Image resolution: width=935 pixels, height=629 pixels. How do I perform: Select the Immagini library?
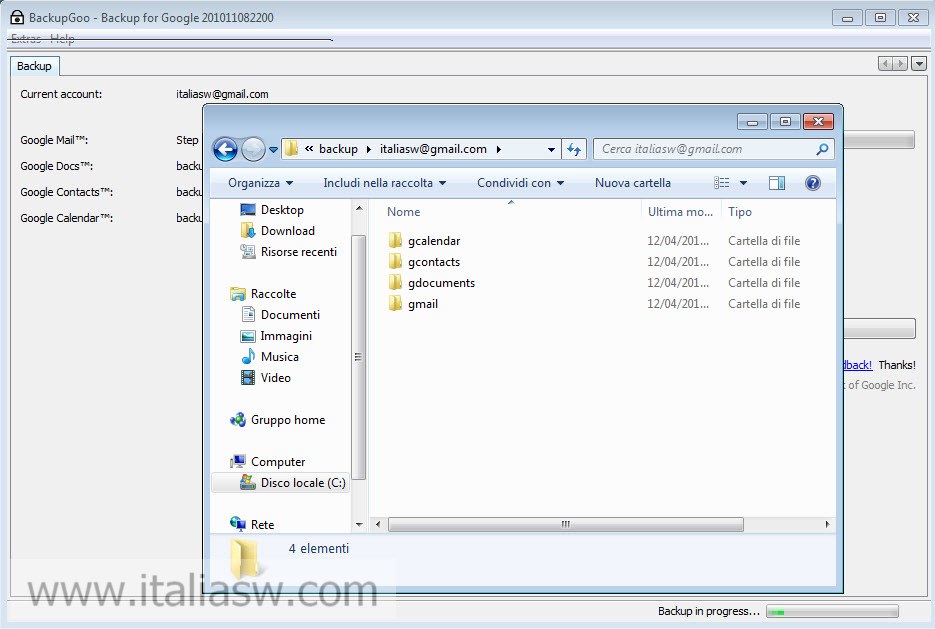click(276, 336)
